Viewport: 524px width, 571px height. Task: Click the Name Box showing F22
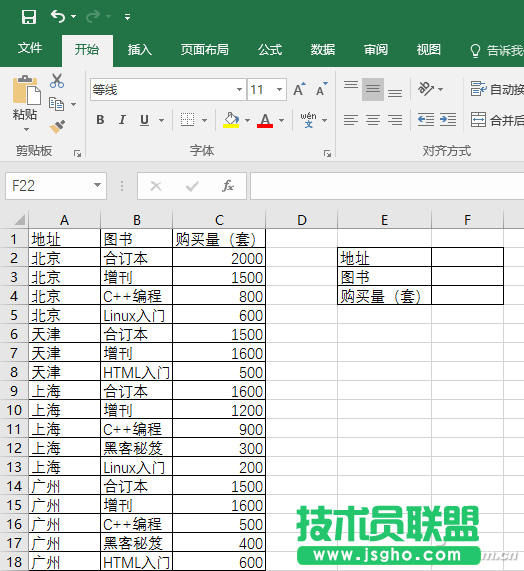pyautogui.click(x=49, y=186)
